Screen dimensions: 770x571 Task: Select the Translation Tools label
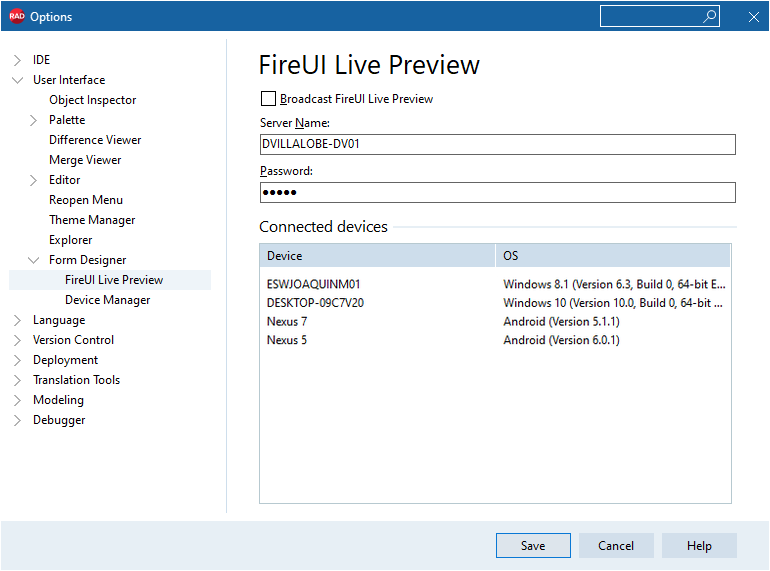pyautogui.click(x=76, y=380)
